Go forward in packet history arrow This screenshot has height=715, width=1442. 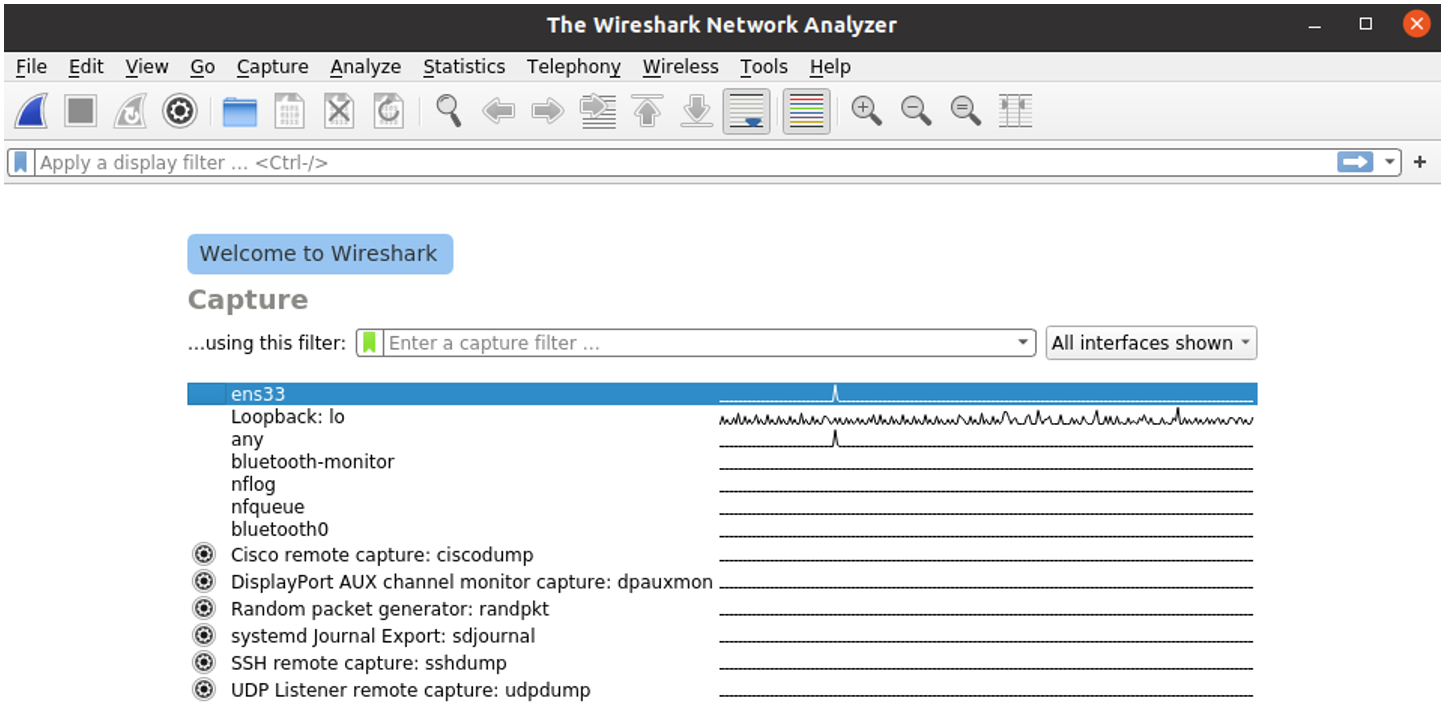pyautogui.click(x=548, y=111)
